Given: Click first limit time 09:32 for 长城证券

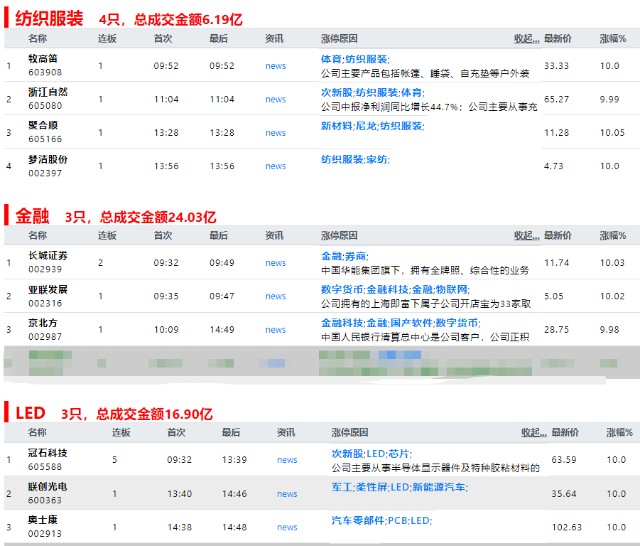Looking at the screenshot, I should click(166, 263).
